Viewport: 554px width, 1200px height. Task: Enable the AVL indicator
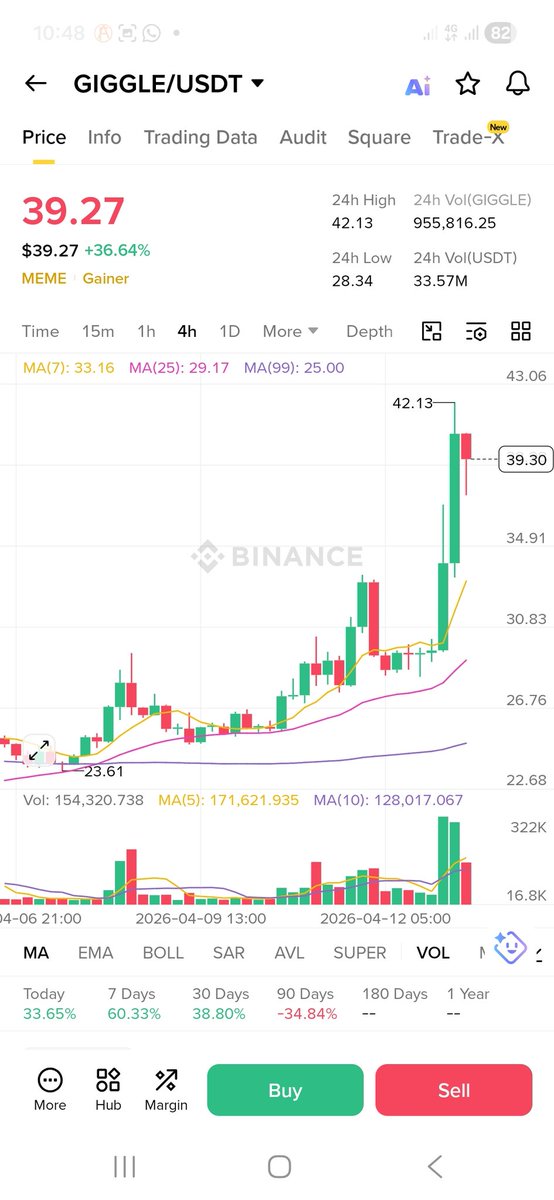pos(289,953)
